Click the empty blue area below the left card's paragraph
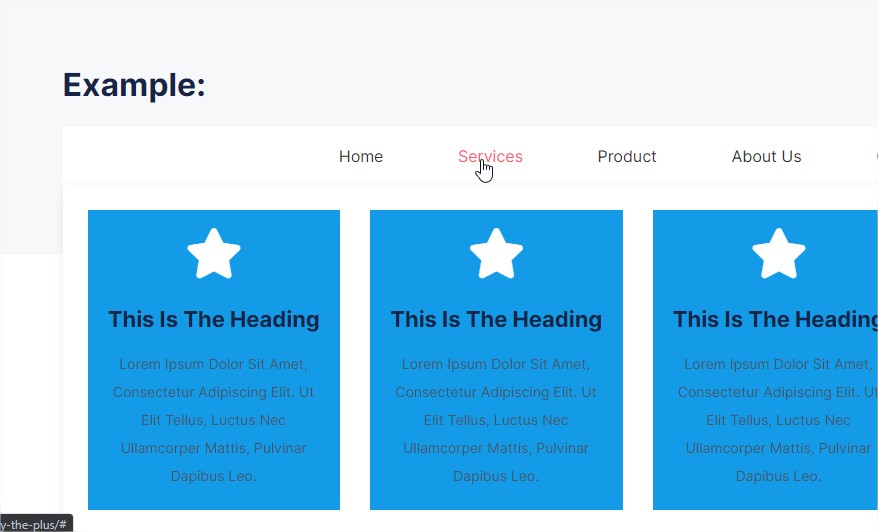The image size is (878, 532). coord(214,497)
